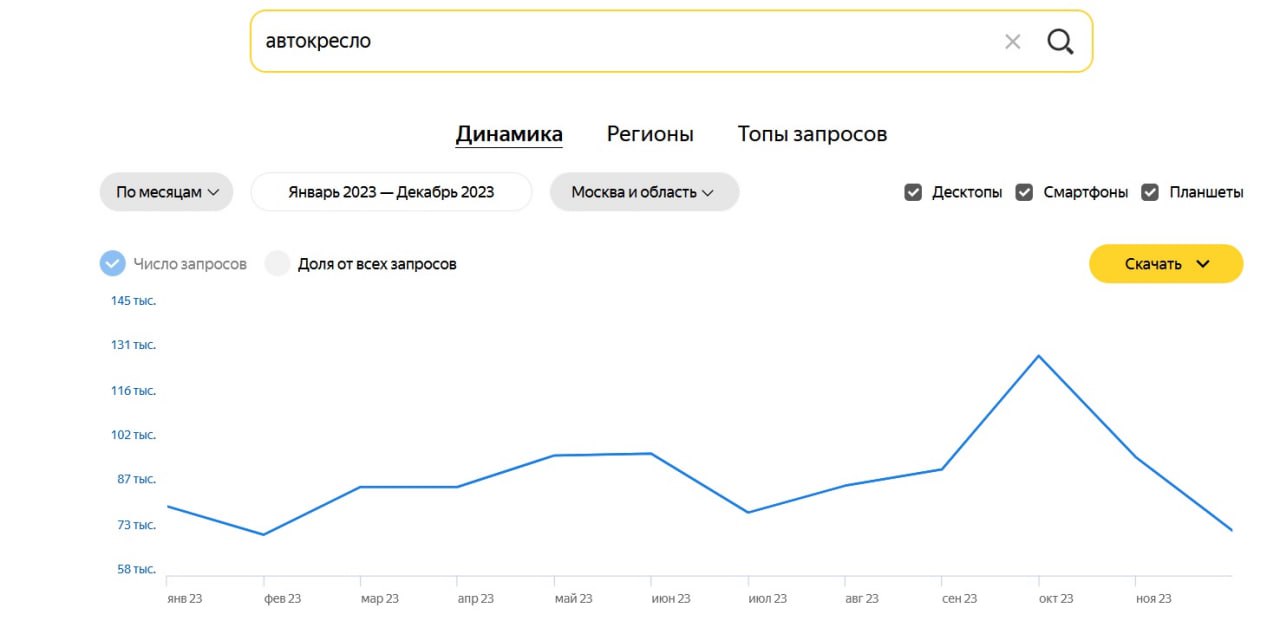Disable the Планшеты checkbox

(x=1150, y=193)
